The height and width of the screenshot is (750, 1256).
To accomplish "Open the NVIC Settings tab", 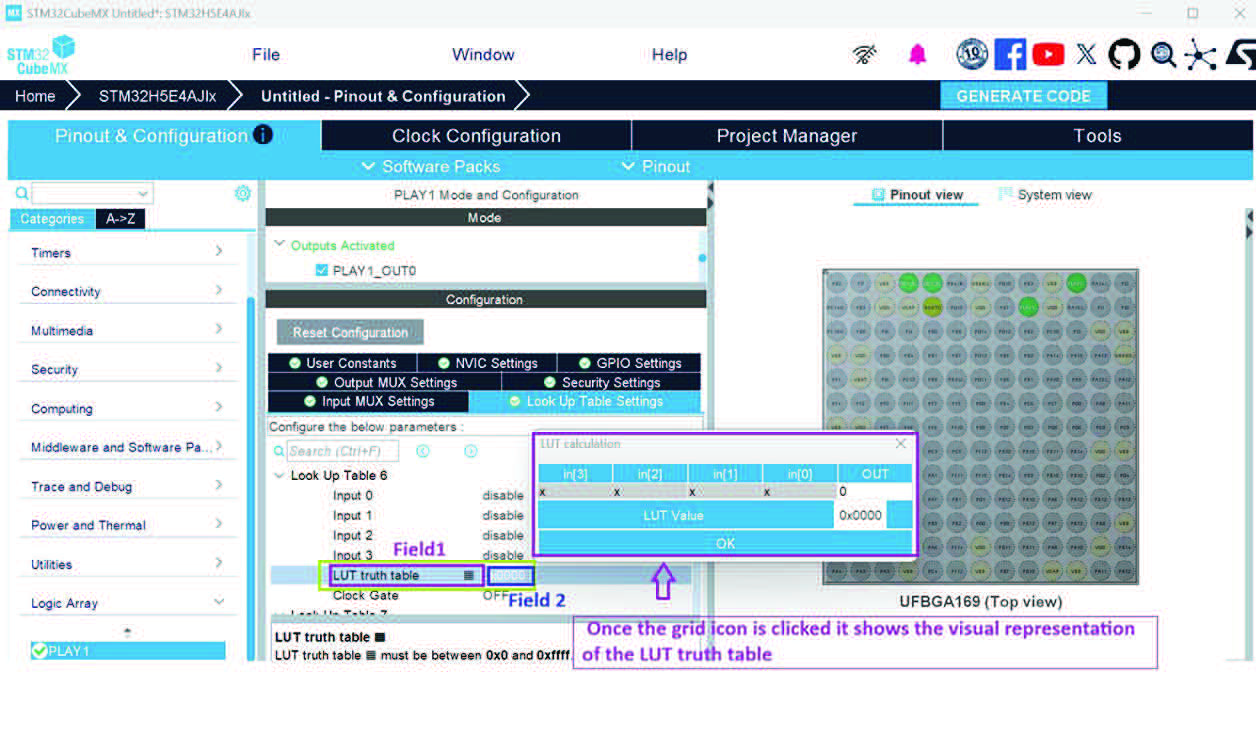I will point(487,363).
